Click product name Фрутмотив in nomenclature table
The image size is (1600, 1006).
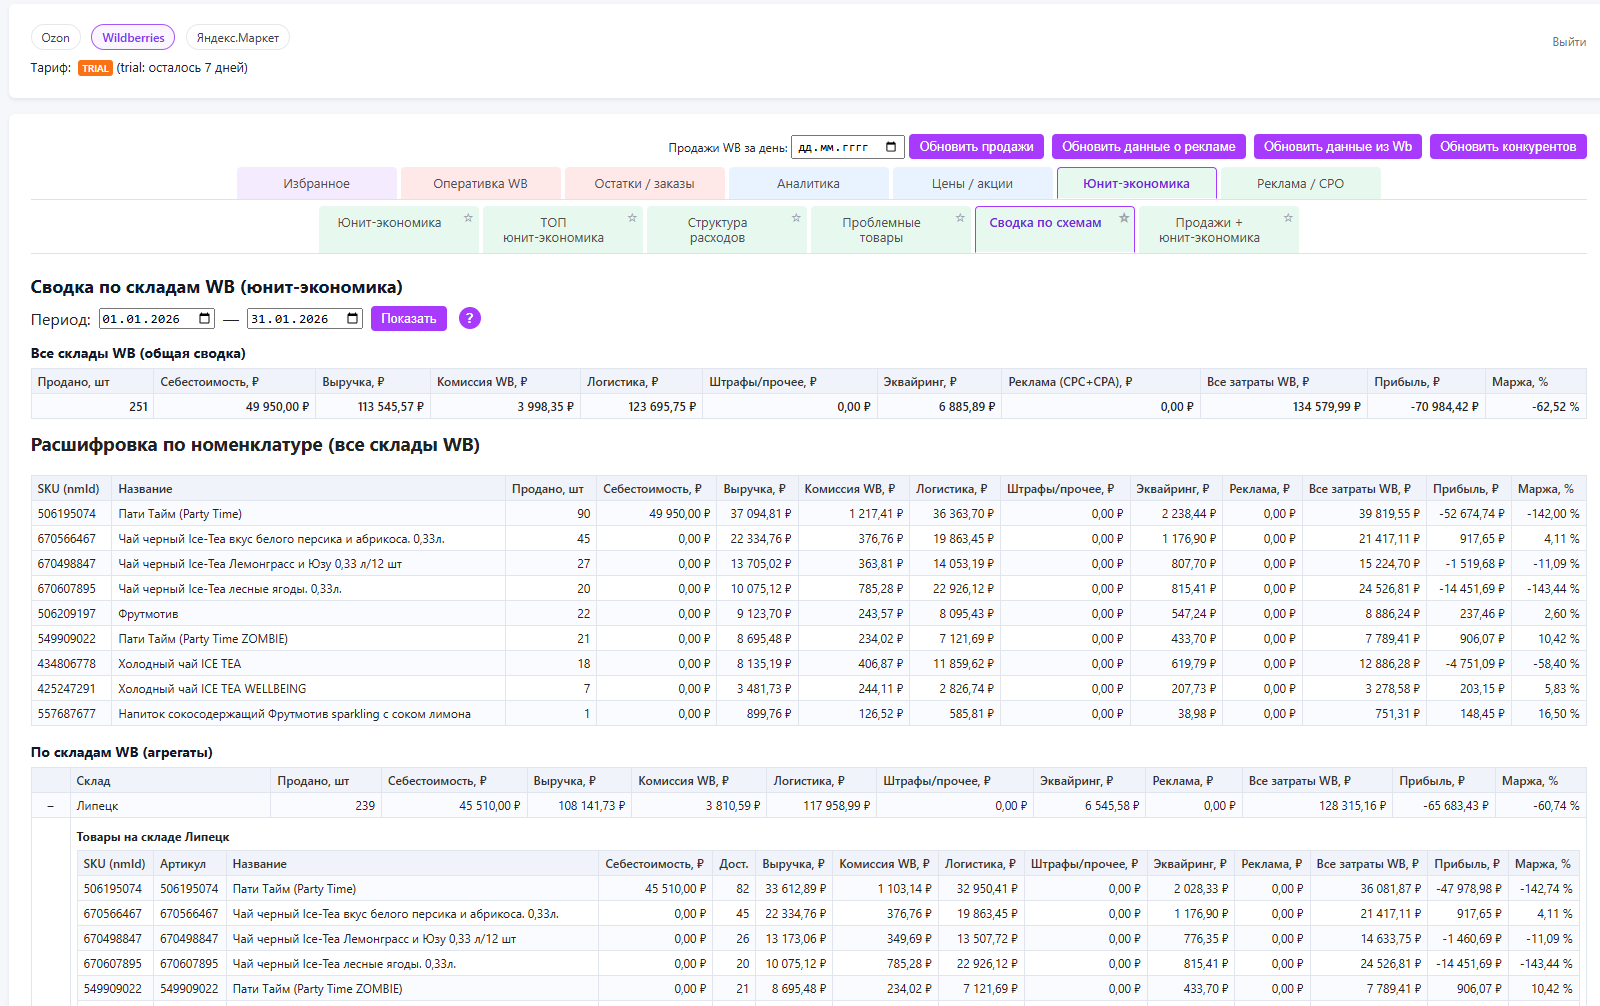(x=148, y=614)
